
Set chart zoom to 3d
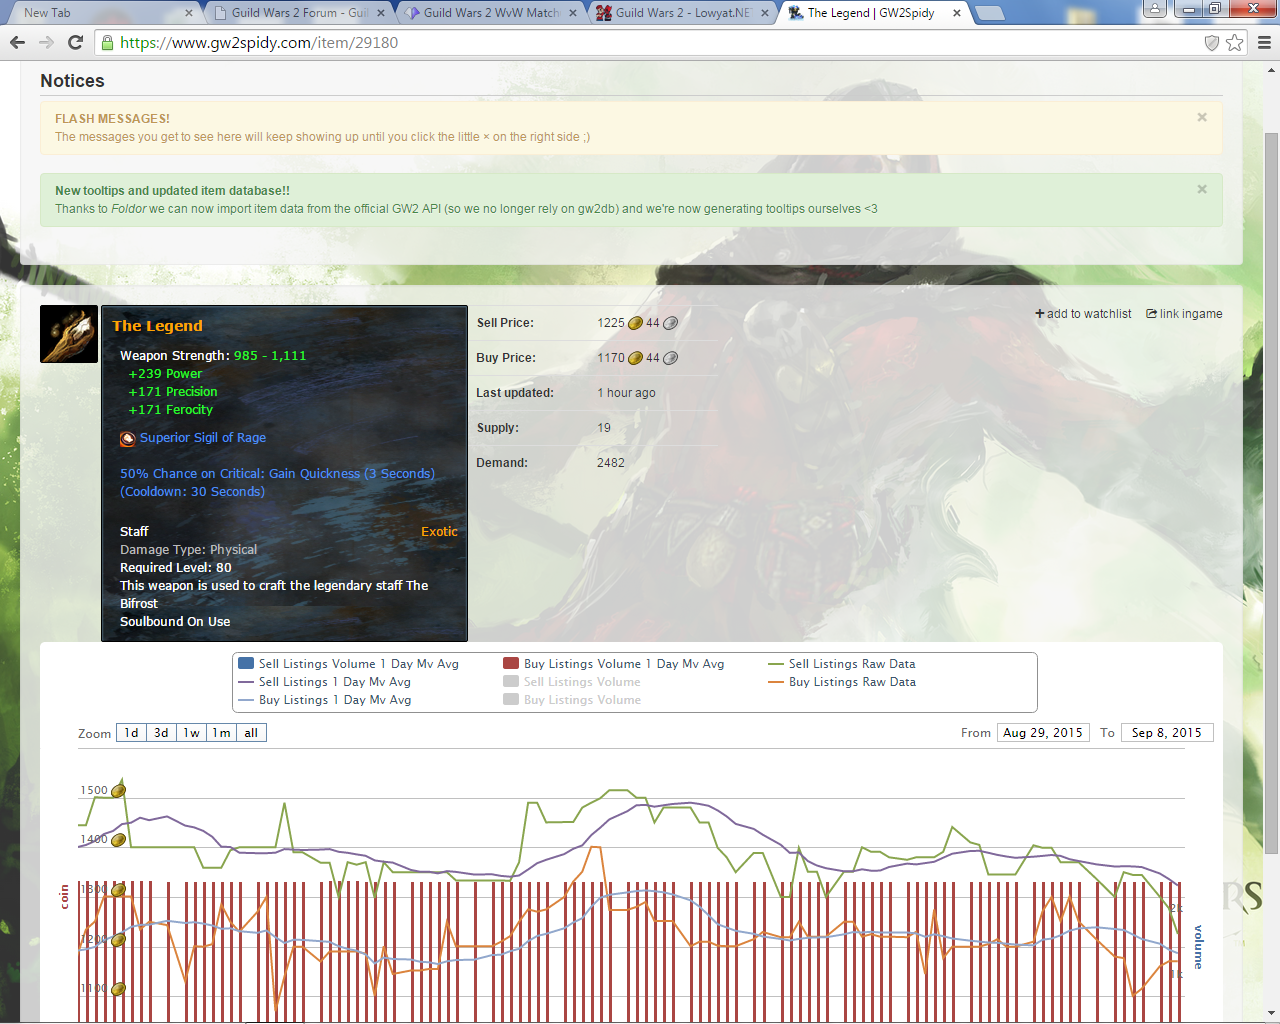point(161,733)
